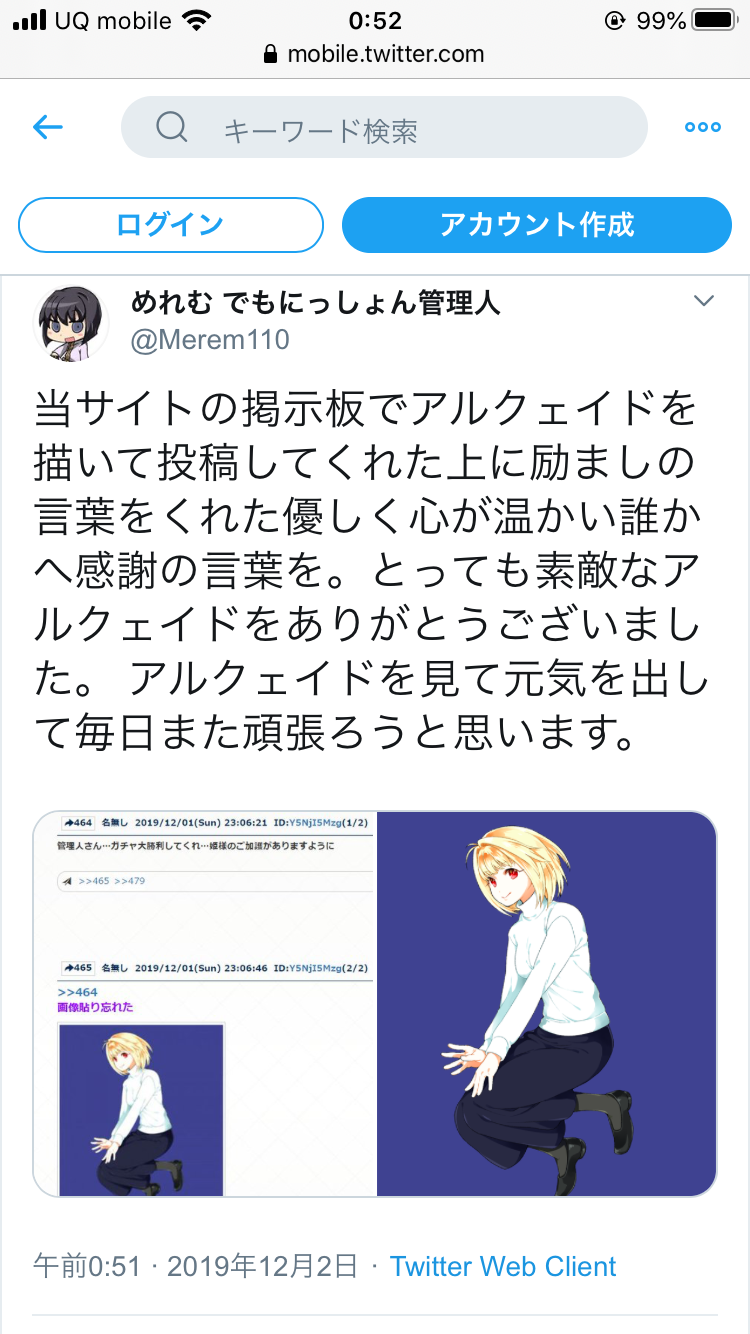The width and height of the screenshot is (750, 1334).
Task: Tap the Wi-Fi status icon
Action: coord(197,20)
